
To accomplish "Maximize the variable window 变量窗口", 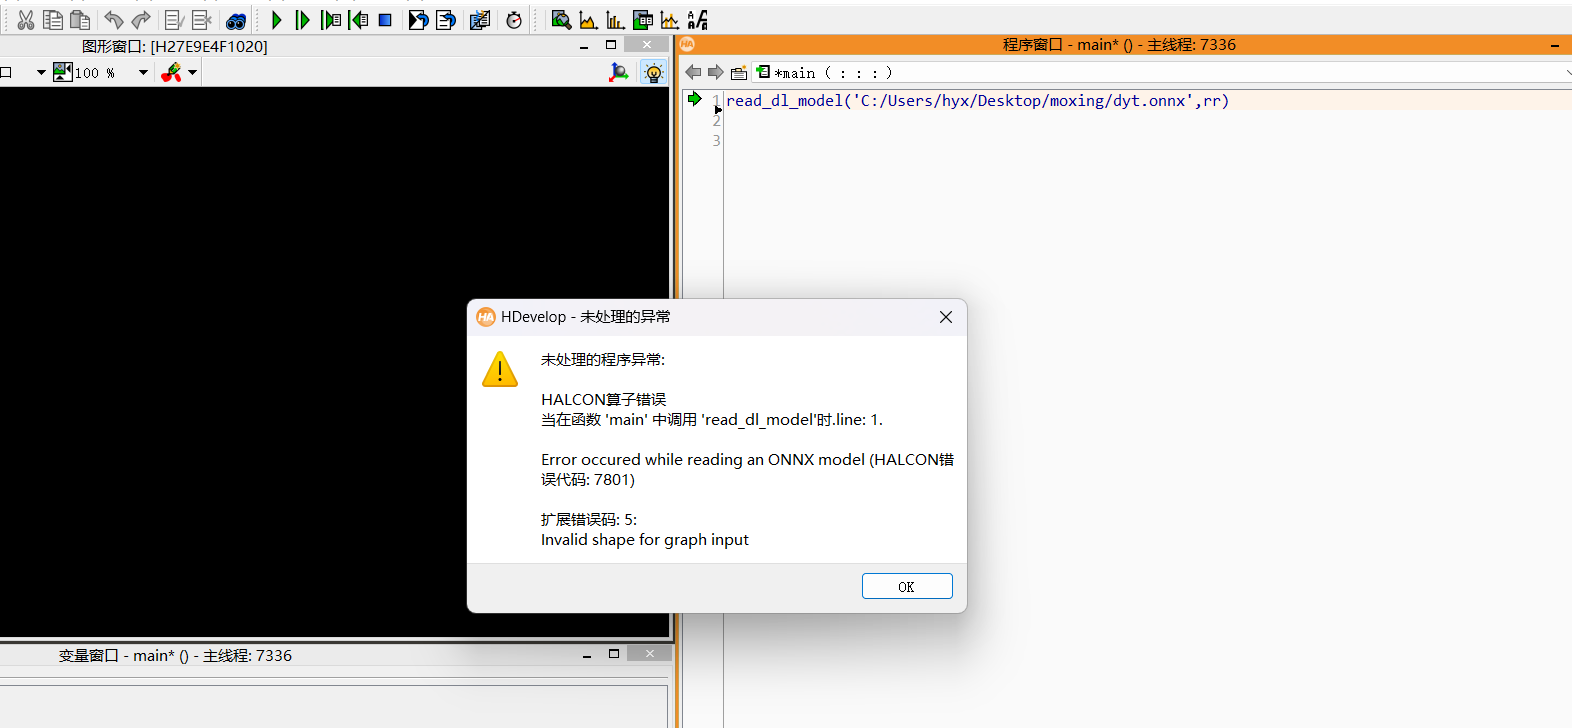I will point(614,654).
